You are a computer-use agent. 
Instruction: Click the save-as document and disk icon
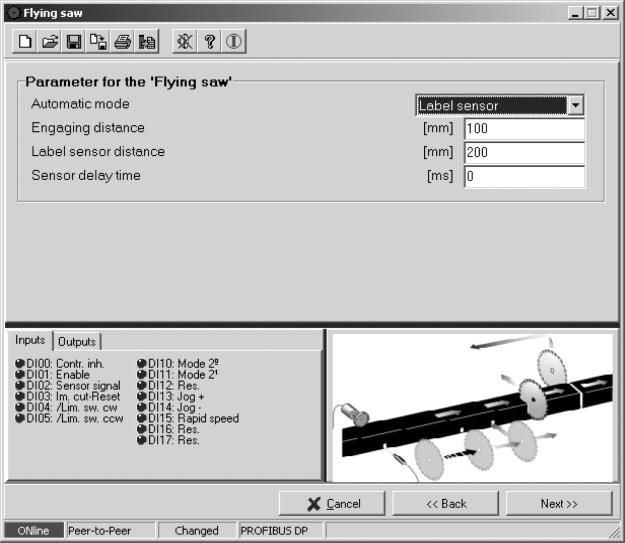coord(98,41)
